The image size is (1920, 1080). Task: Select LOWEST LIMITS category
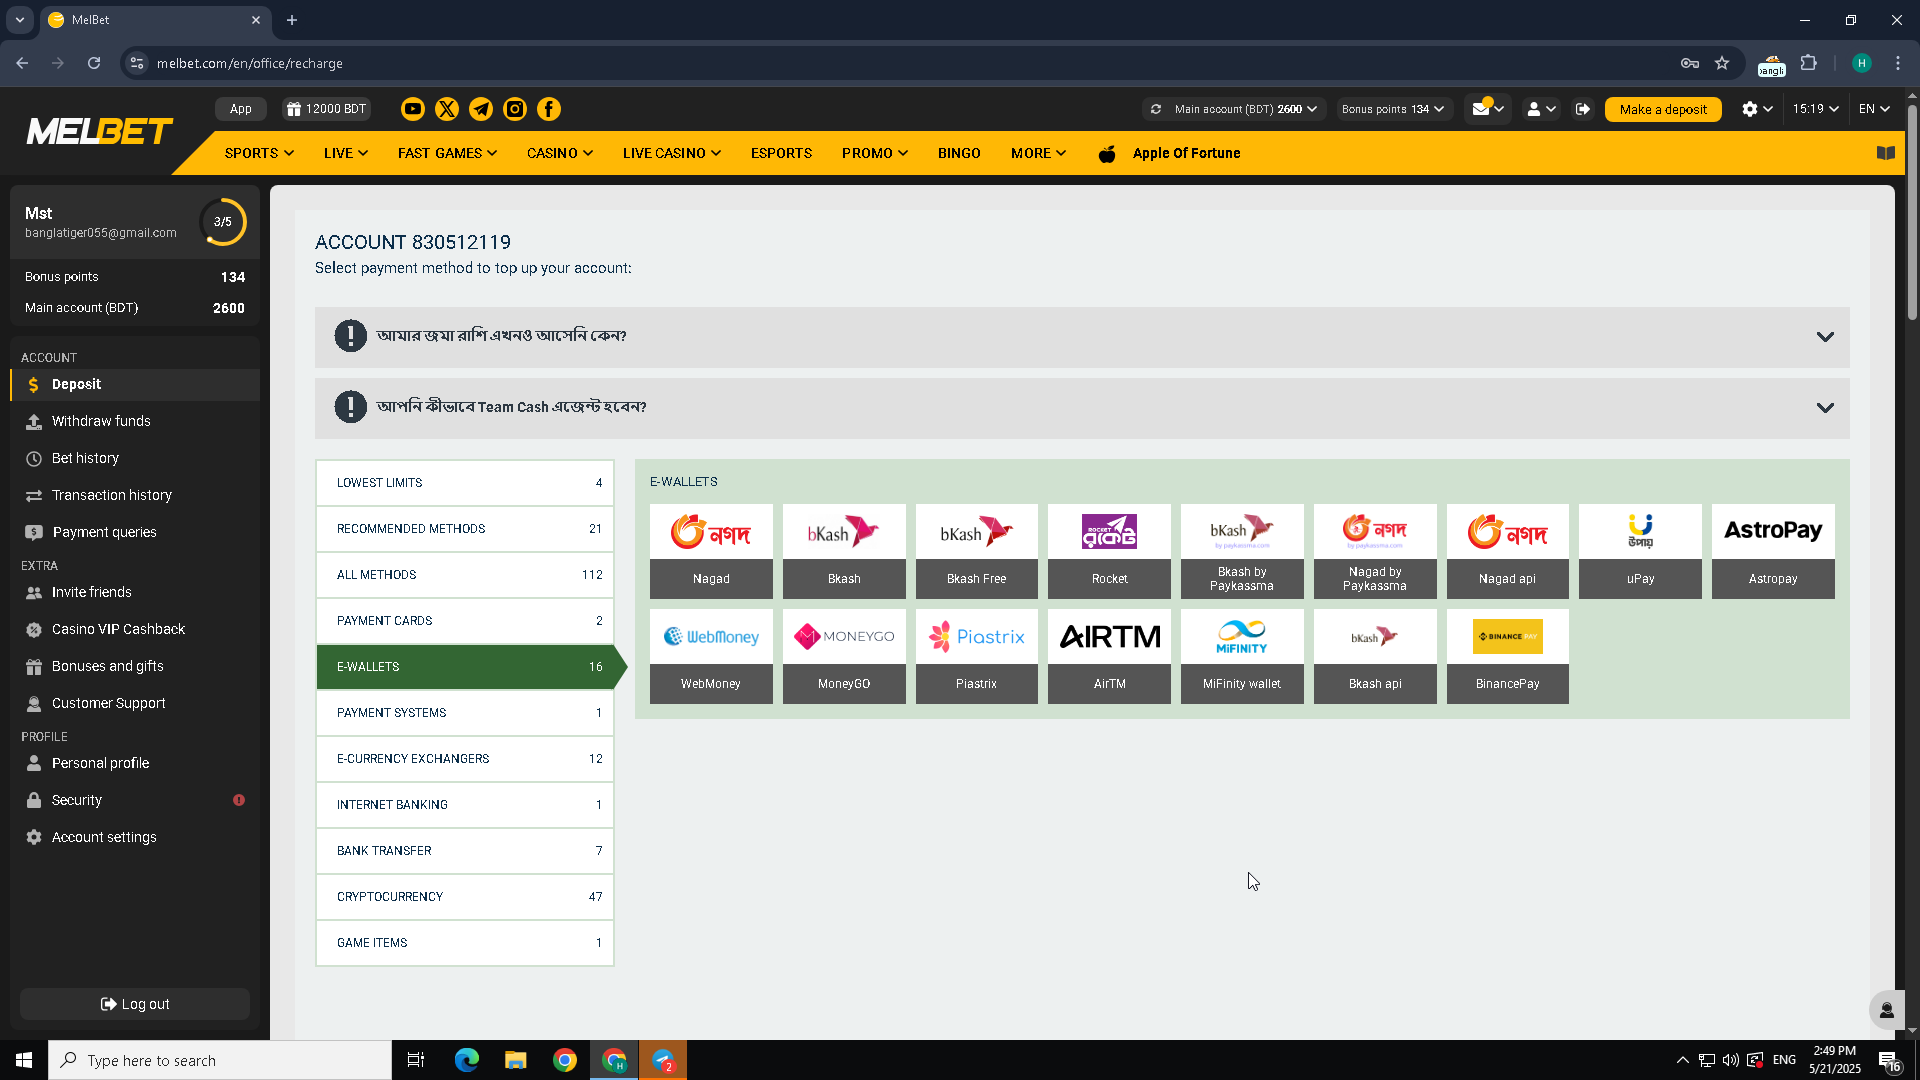click(x=465, y=483)
